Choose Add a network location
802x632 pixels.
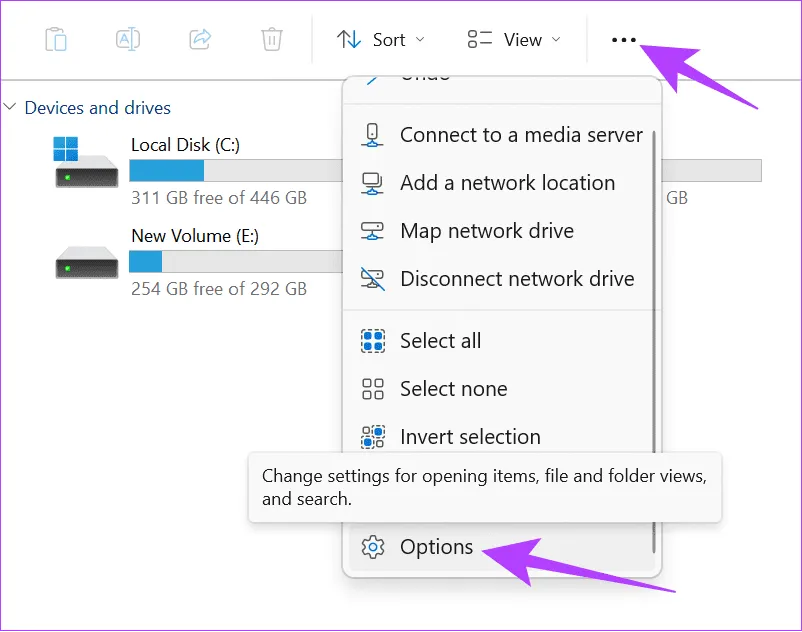[x=507, y=183]
